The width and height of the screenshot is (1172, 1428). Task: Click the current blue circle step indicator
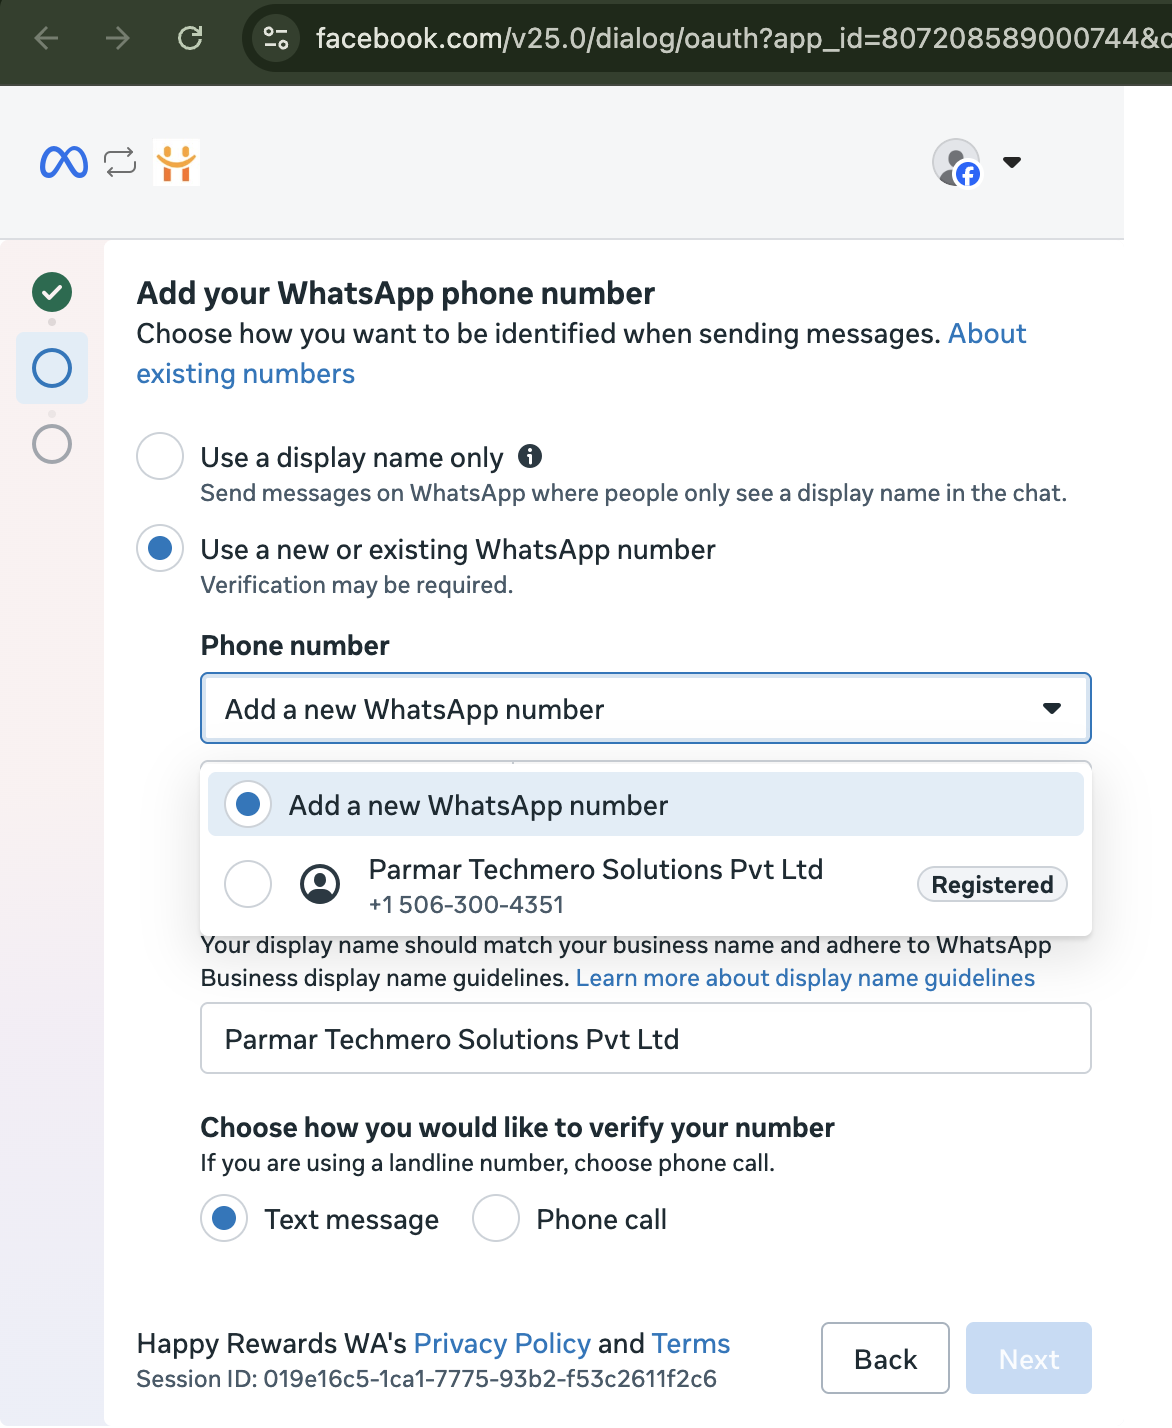coord(52,368)
